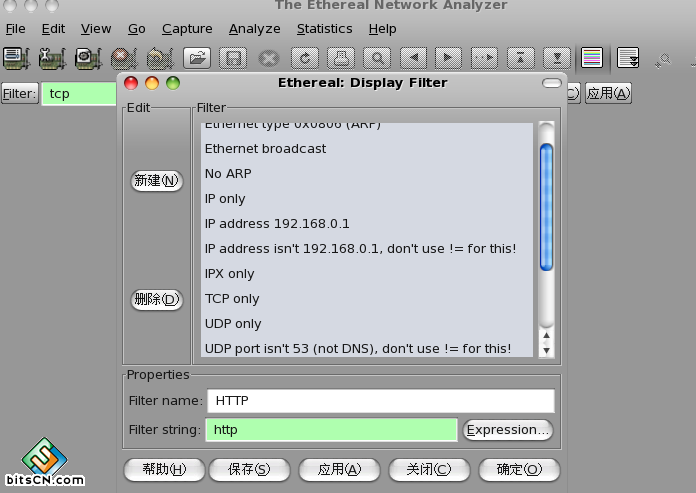Click the open capture file folder icon
The height and width of the screenshot is (493, 696).
[198, 57]
